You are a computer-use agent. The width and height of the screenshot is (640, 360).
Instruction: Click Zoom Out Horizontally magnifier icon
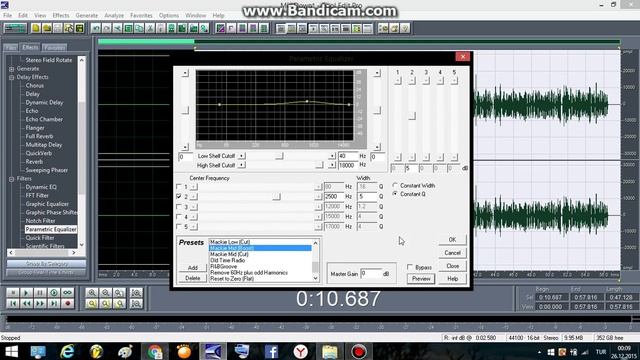tap(106, 293)
